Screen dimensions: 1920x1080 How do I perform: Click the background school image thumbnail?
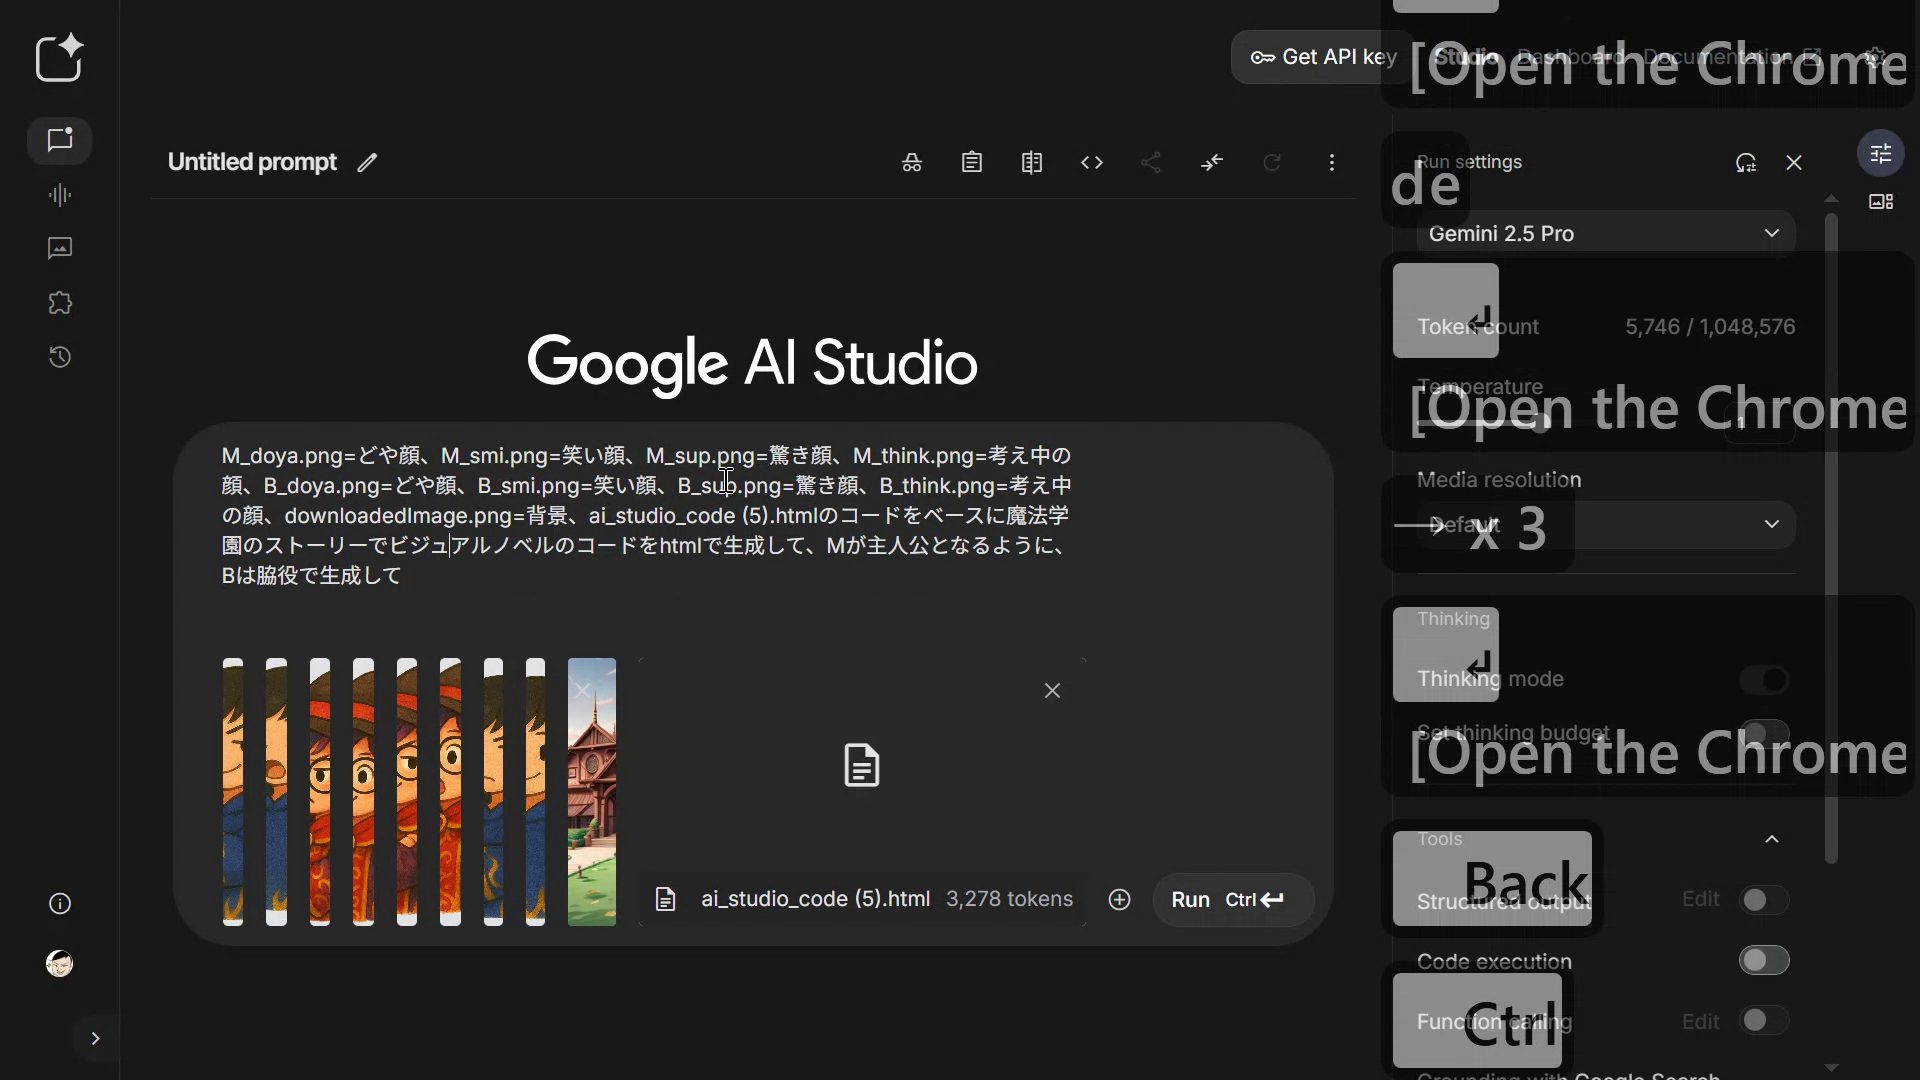click(592, 792)
